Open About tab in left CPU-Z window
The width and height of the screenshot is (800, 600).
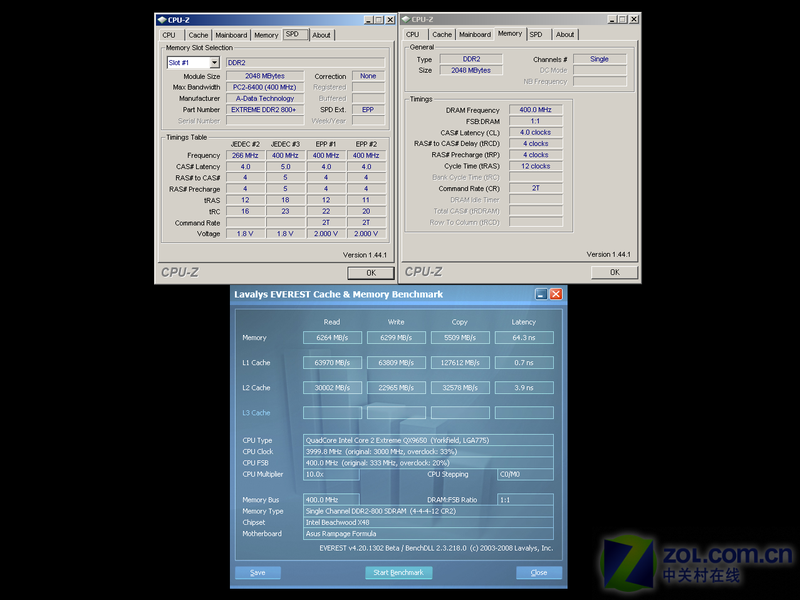pos(321,35)
